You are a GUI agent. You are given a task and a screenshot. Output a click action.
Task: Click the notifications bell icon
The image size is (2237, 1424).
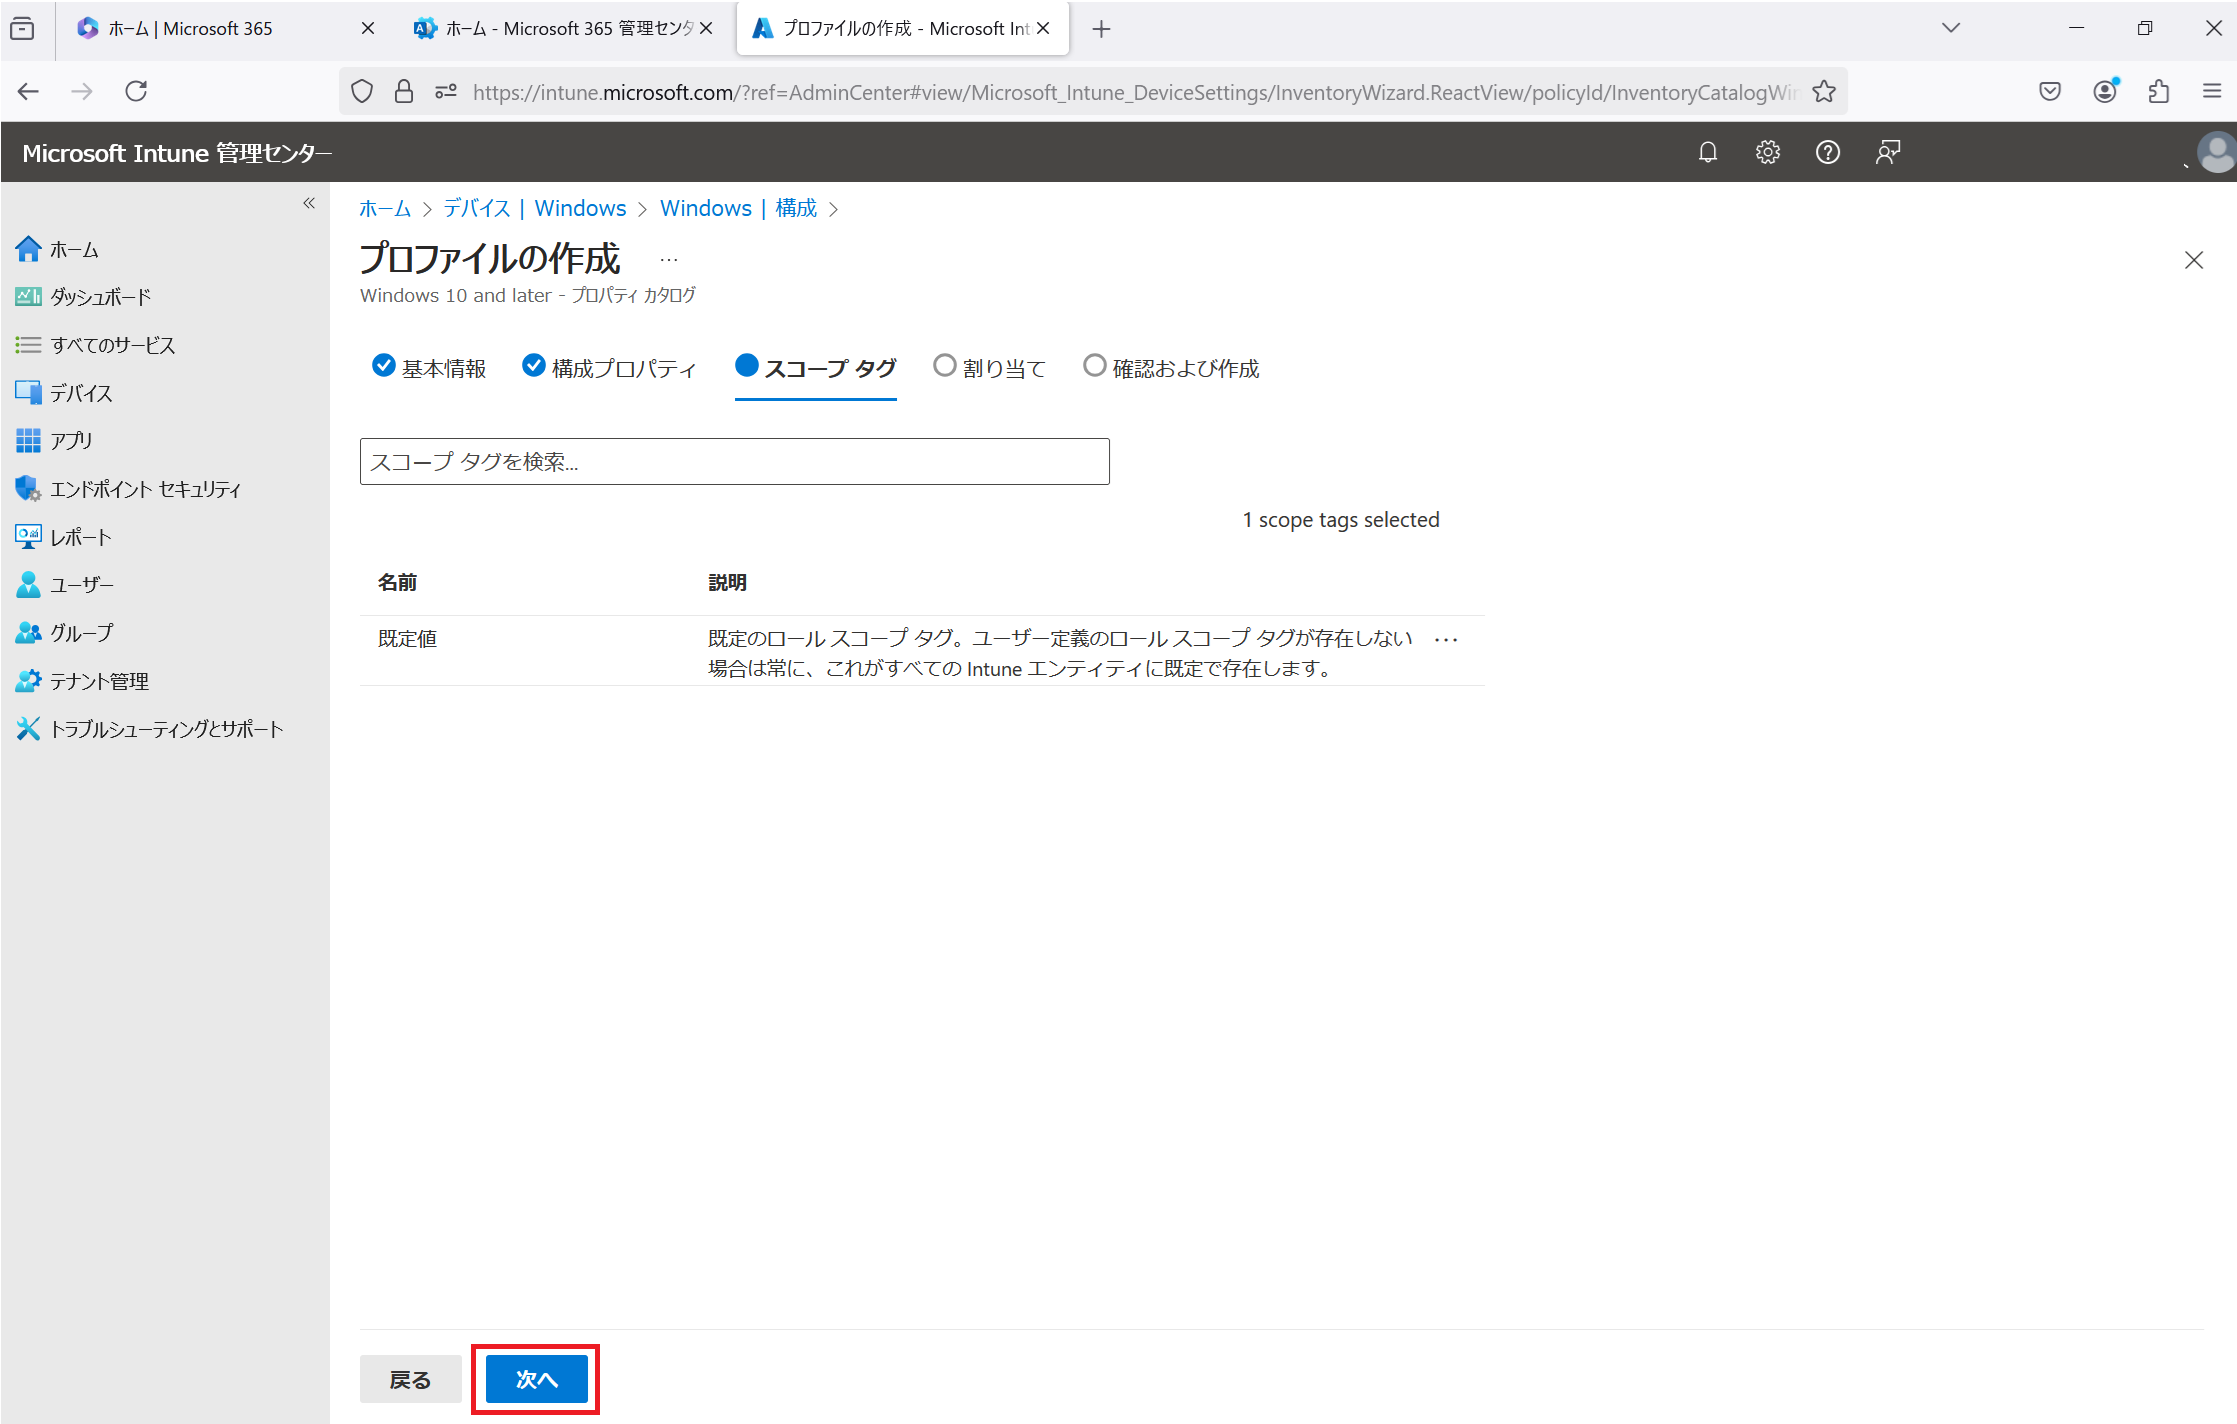(1708, 152)
